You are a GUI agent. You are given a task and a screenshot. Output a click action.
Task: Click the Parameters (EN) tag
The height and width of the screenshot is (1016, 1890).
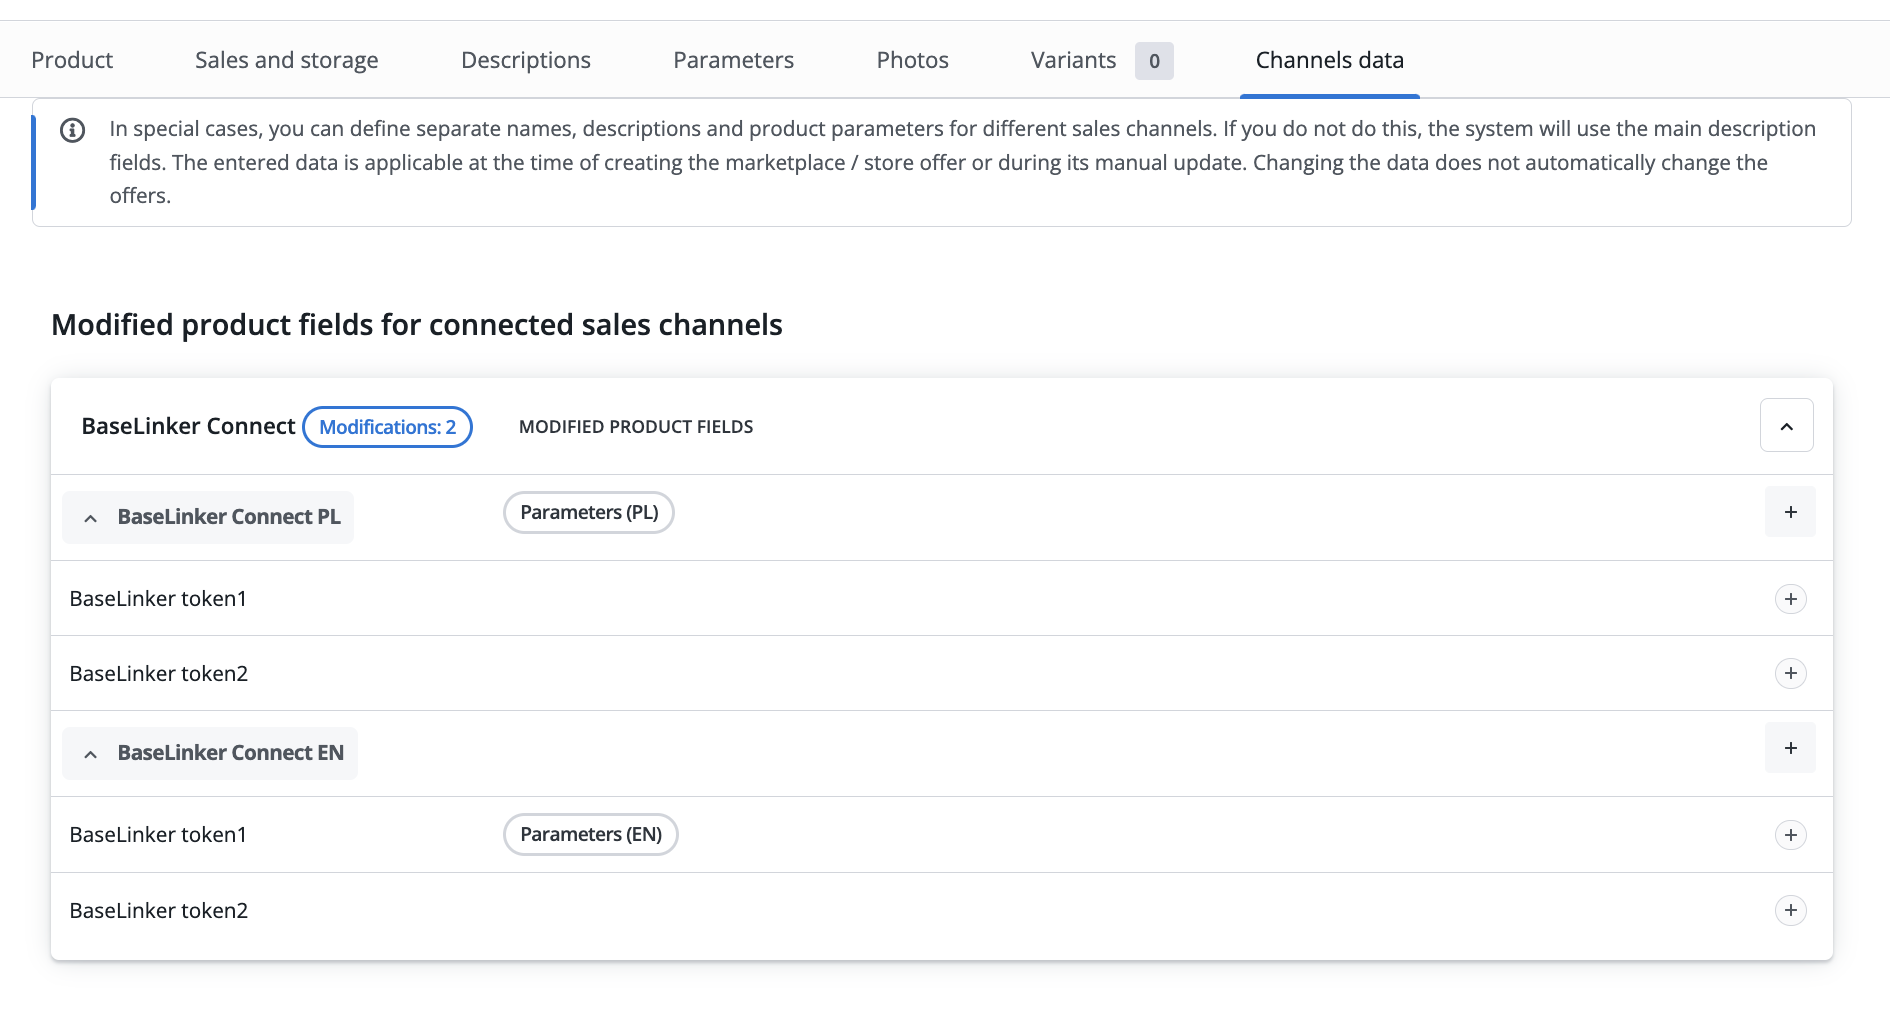pos(591,835)
